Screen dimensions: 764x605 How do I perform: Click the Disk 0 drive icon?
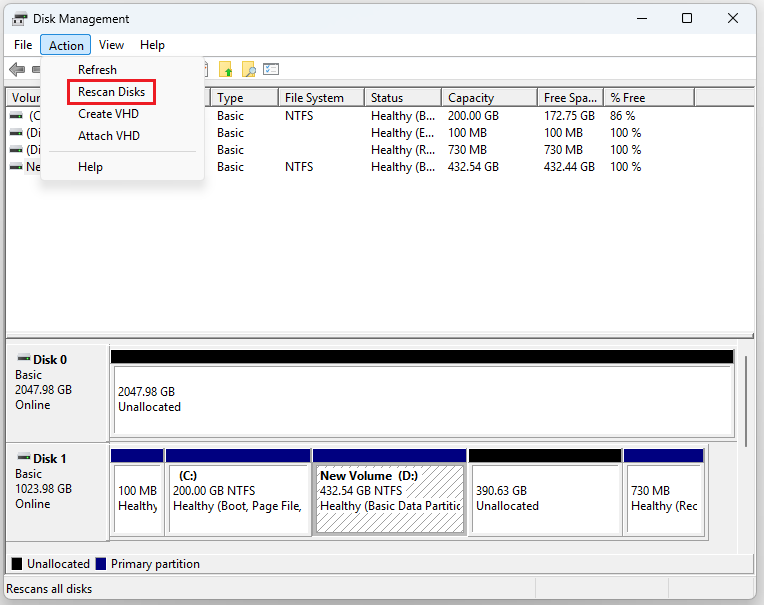pyautogui.click(x=24, y=359)
